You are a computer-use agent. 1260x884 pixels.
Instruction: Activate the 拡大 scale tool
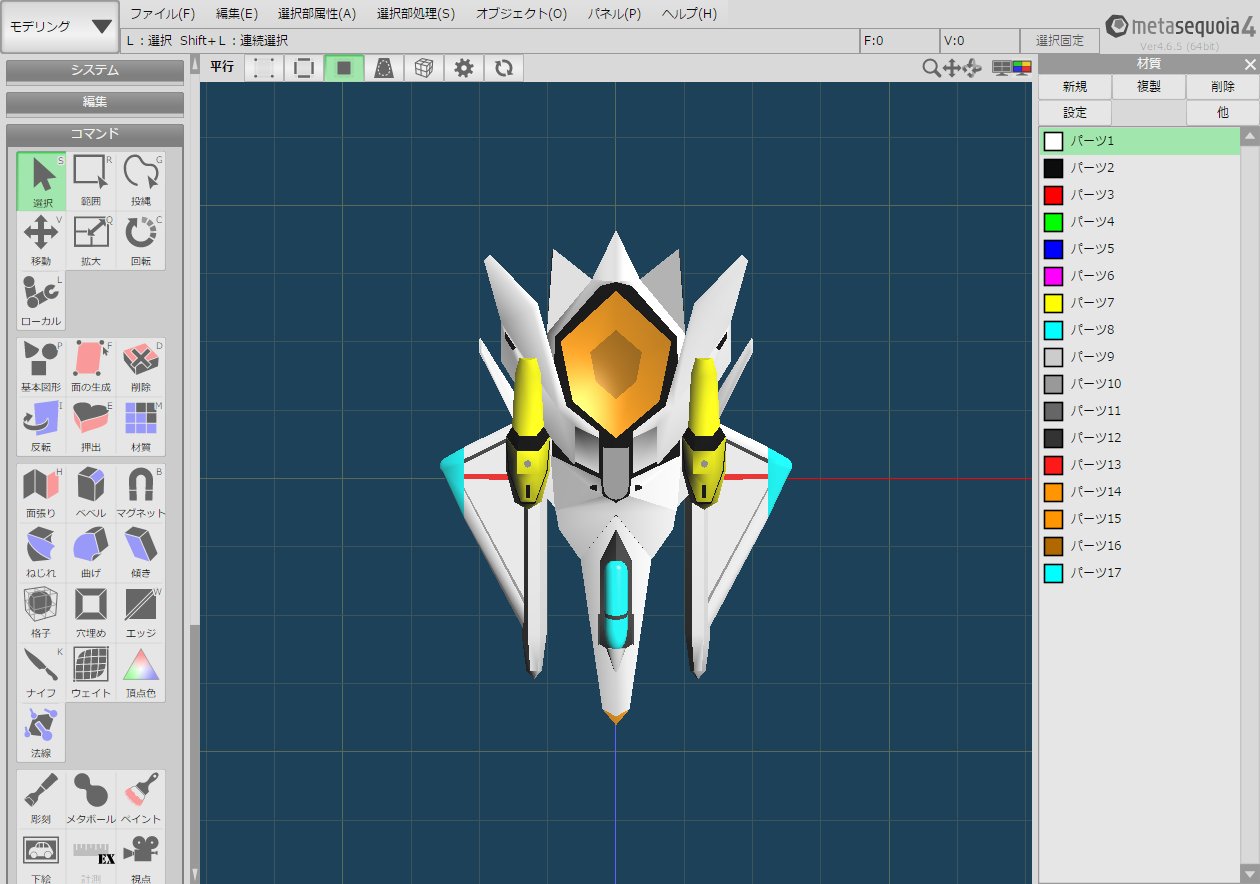click(91, 241)
